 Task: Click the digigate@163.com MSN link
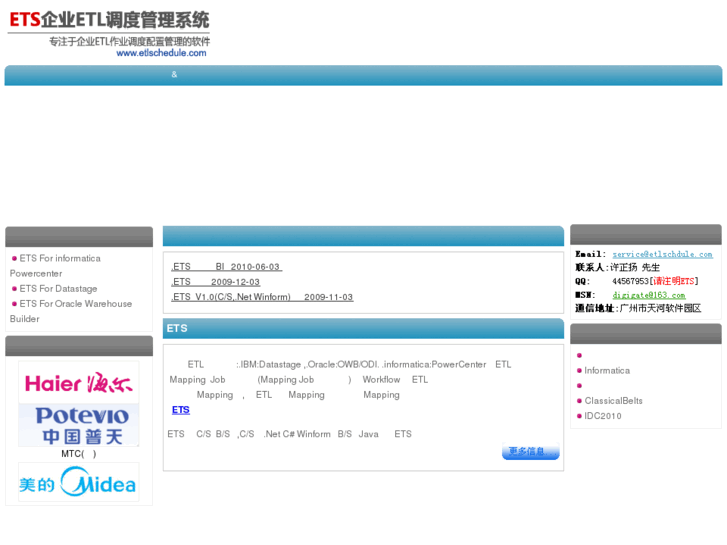pyautogui.click(x=649, y=295)
